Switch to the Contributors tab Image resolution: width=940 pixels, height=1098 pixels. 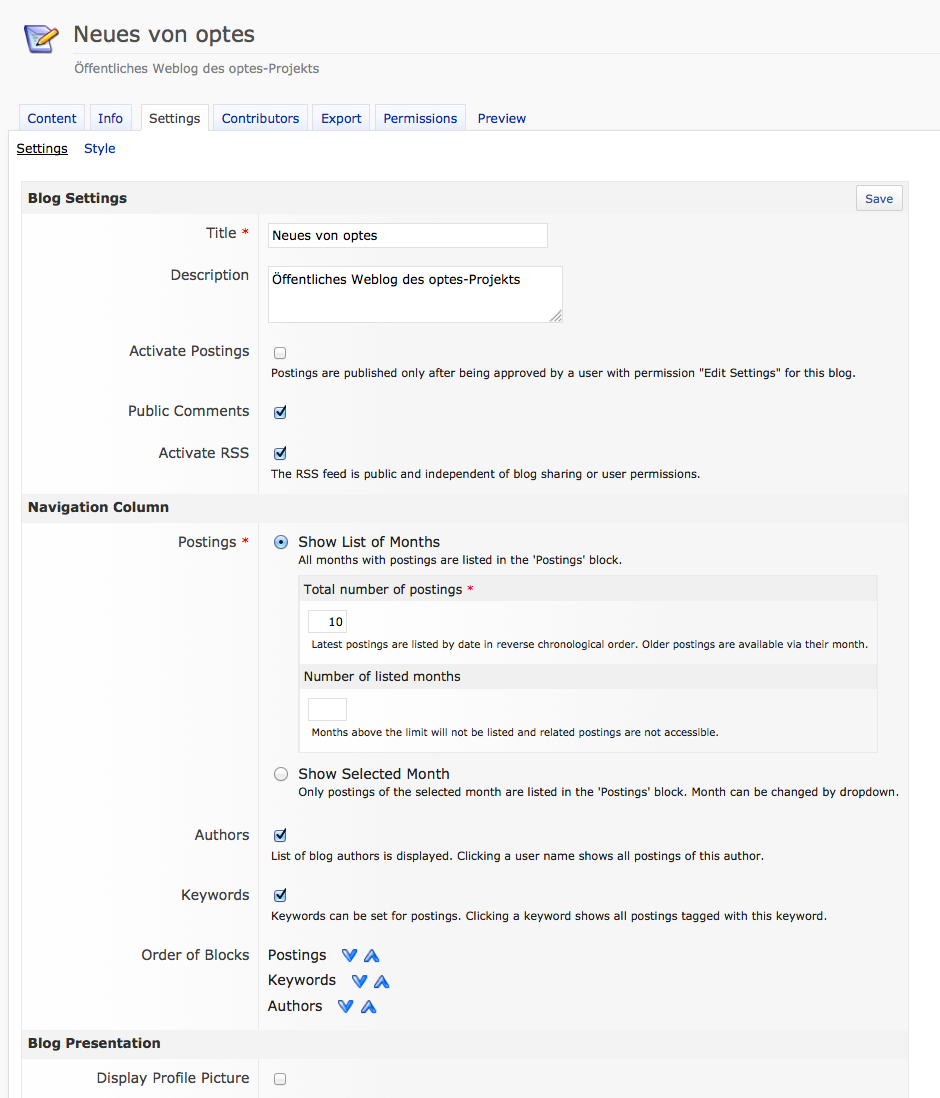pos(260,118)
